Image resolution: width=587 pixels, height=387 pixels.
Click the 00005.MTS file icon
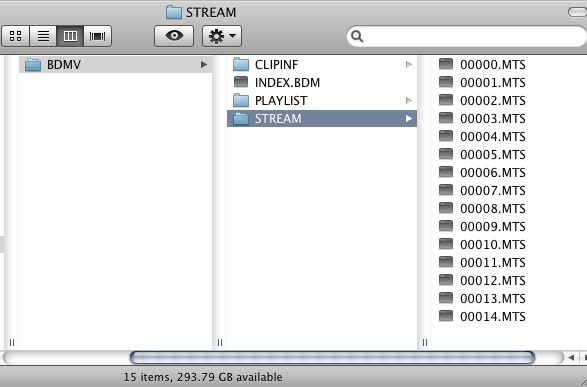(446, 154)
